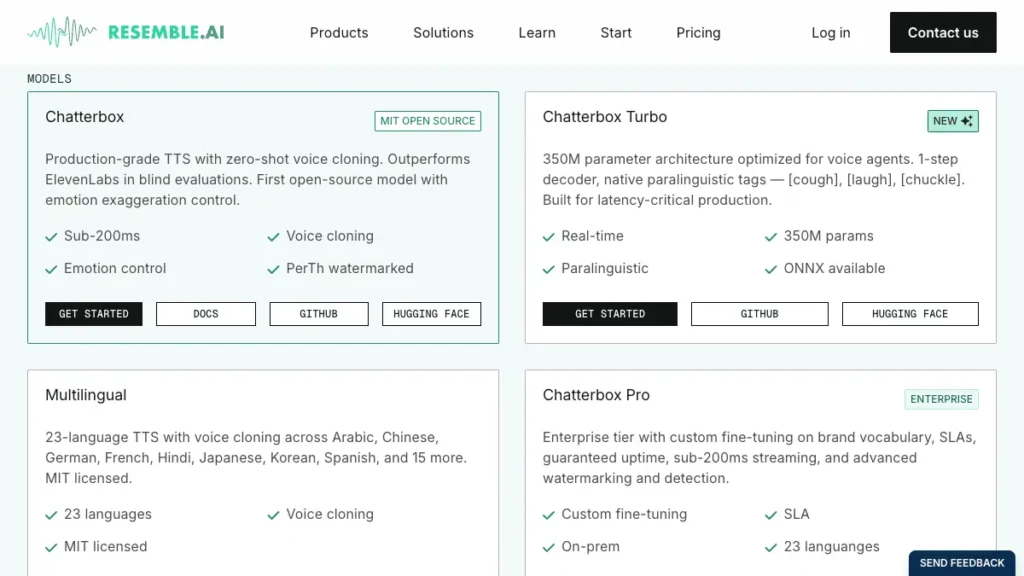Click the 'Paralinguistic' feature text
The image size is (1024, 576).
pyautogui.click(x=605, y=268)
